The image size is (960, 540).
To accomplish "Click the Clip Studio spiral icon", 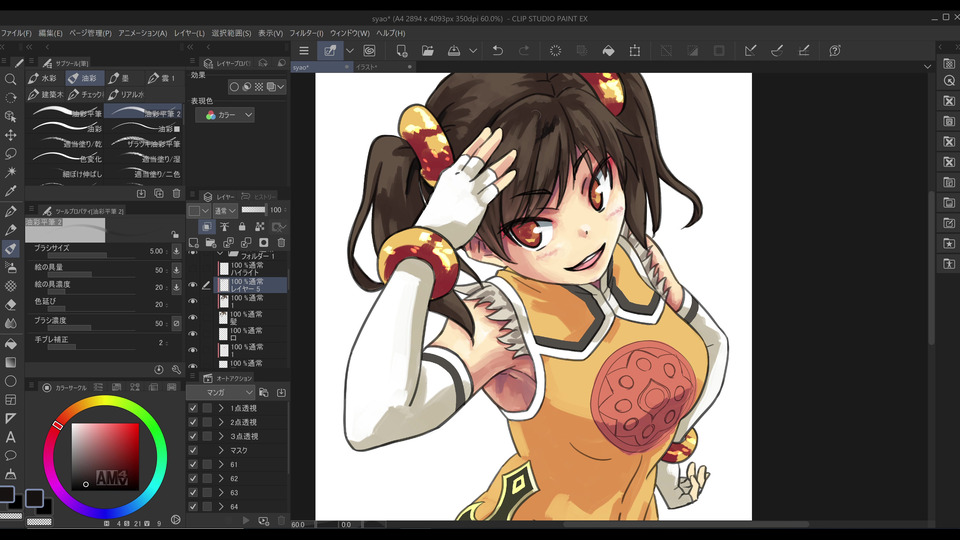I will click(369, 51).
